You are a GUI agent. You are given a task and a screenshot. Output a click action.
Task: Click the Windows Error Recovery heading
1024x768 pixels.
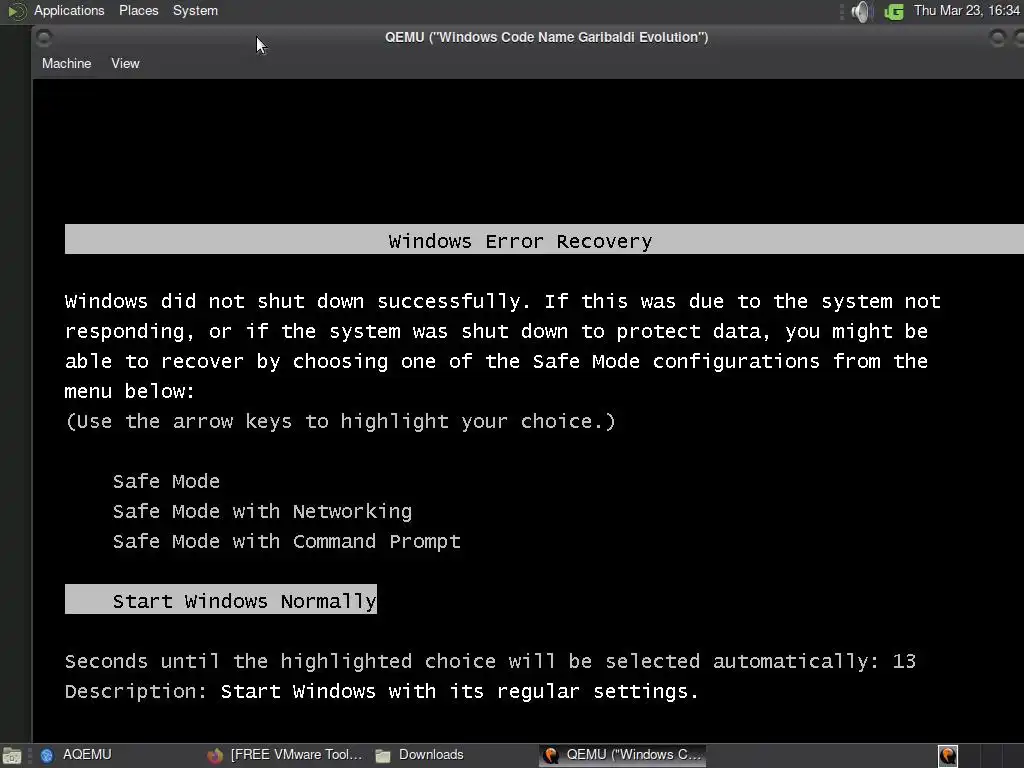click(x=520, y=241)
